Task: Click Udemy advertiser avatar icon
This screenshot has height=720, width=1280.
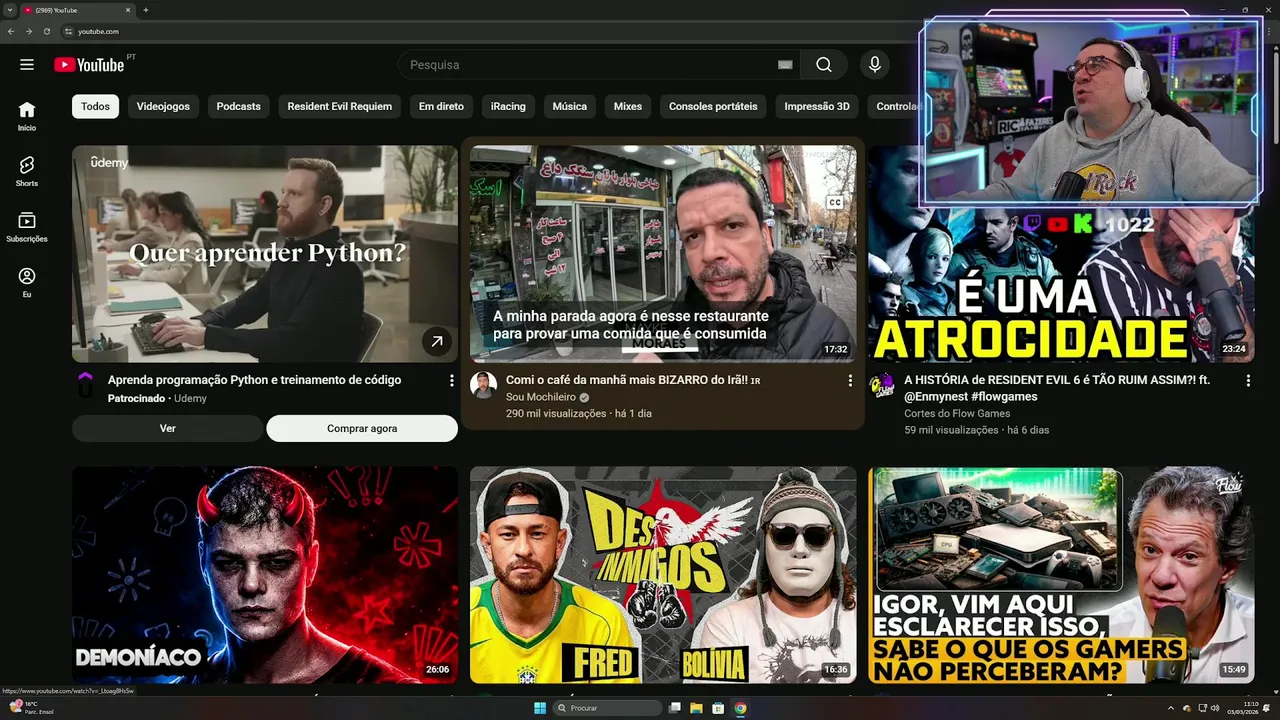Action: [85, 385]
